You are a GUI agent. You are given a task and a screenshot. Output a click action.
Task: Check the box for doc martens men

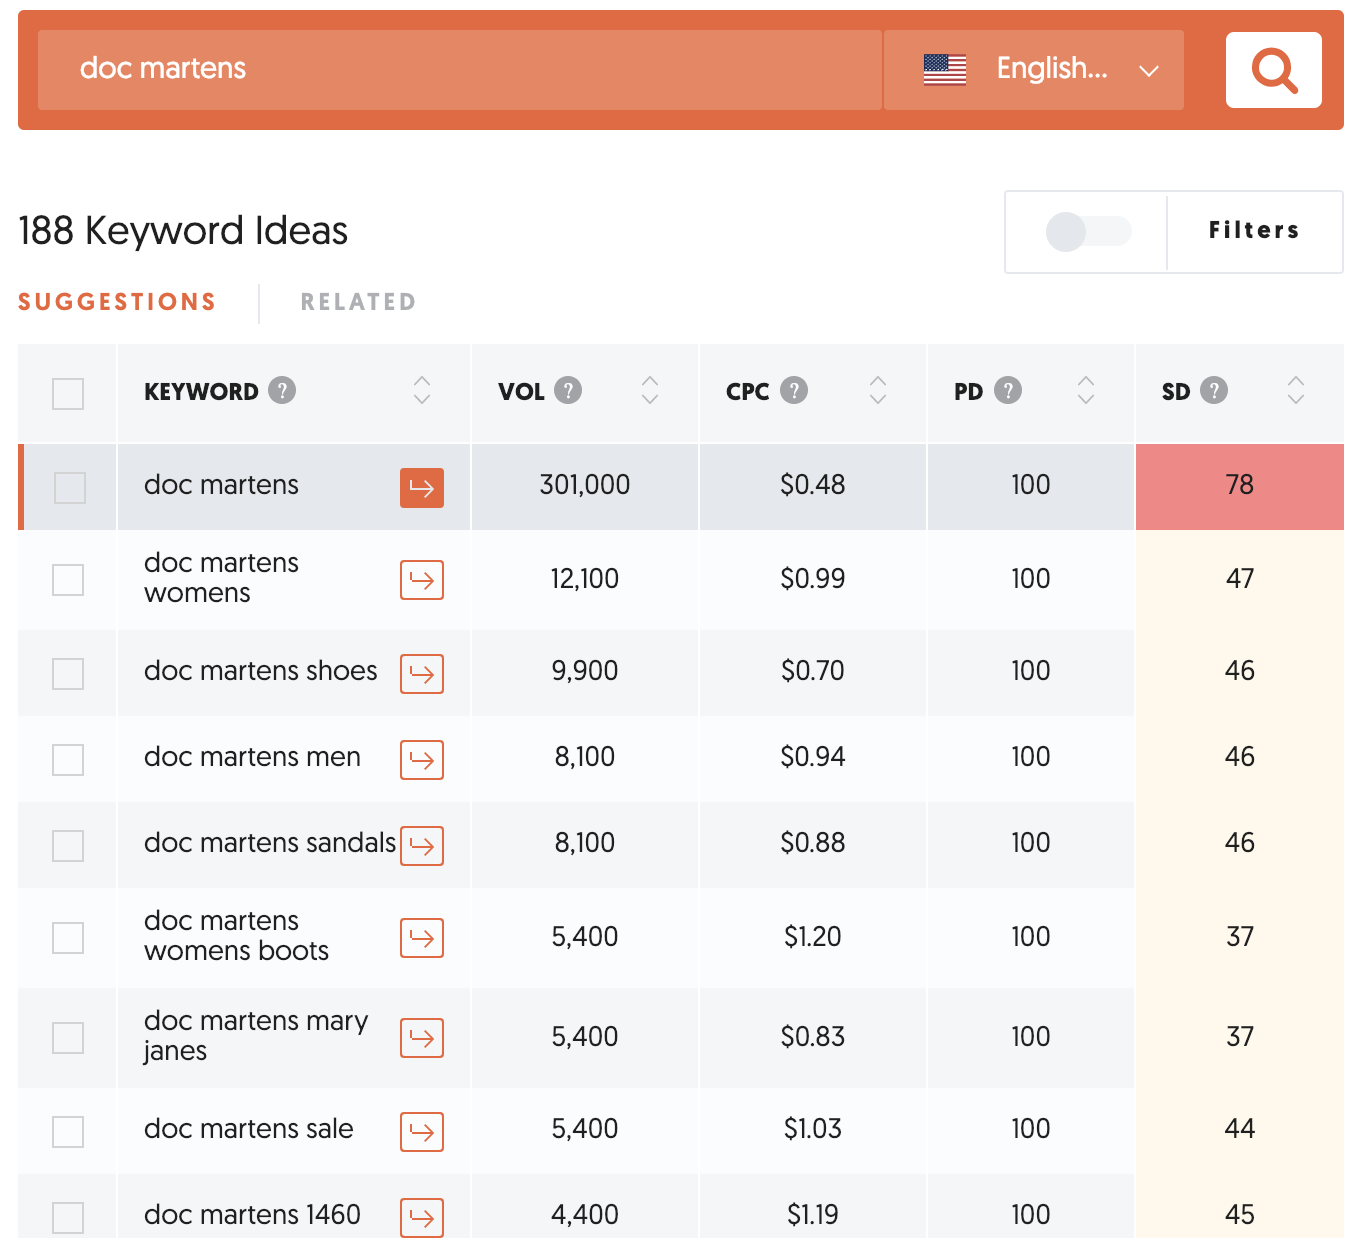coord(68,760)
